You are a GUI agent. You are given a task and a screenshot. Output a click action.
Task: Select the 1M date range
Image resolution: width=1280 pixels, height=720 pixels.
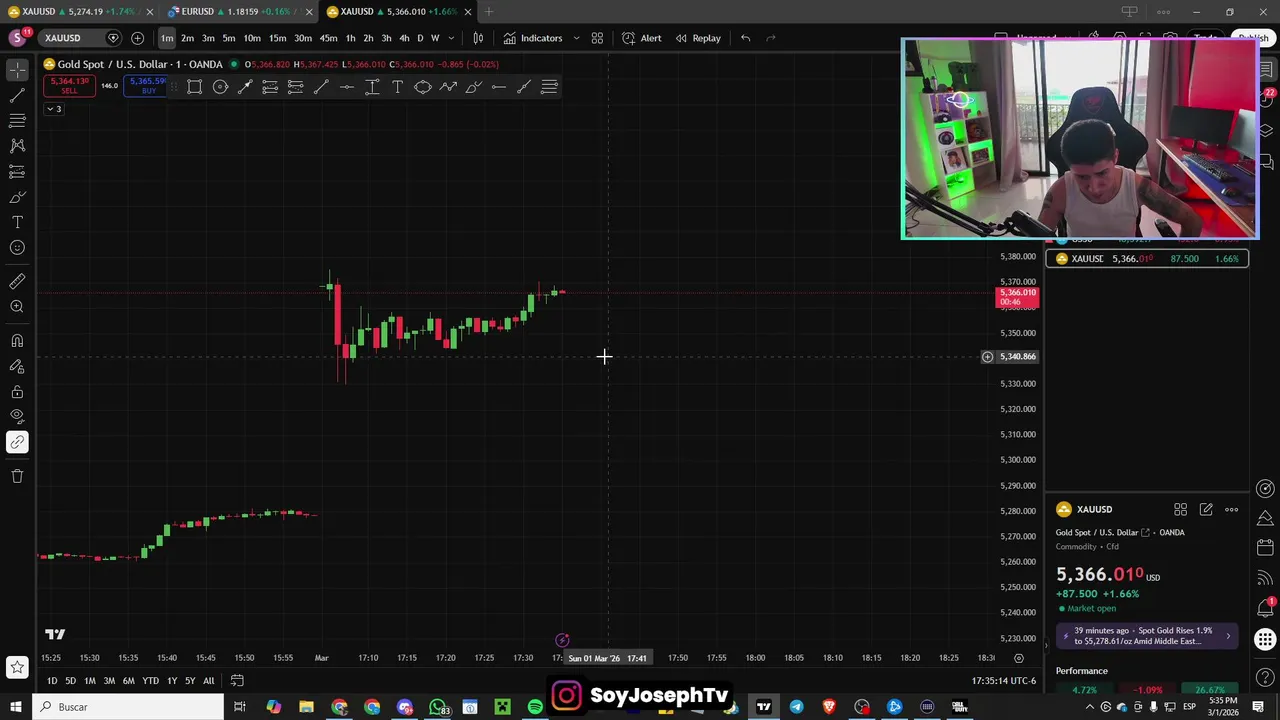(90, 681)
